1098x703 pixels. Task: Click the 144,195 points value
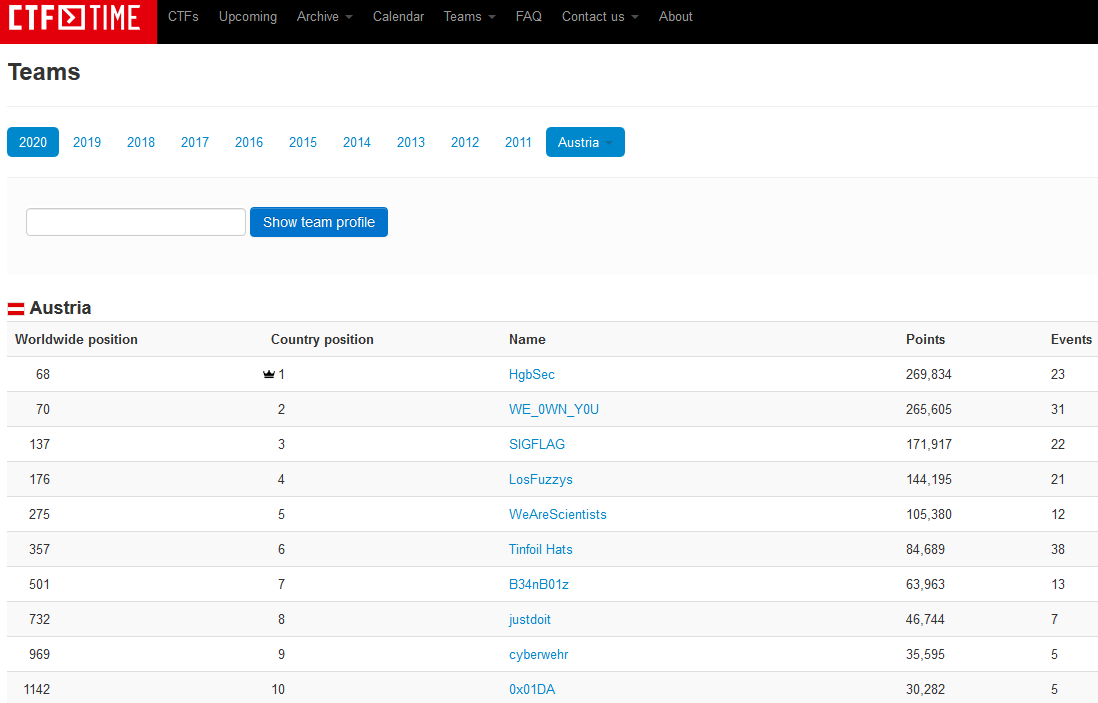point(929,479)
